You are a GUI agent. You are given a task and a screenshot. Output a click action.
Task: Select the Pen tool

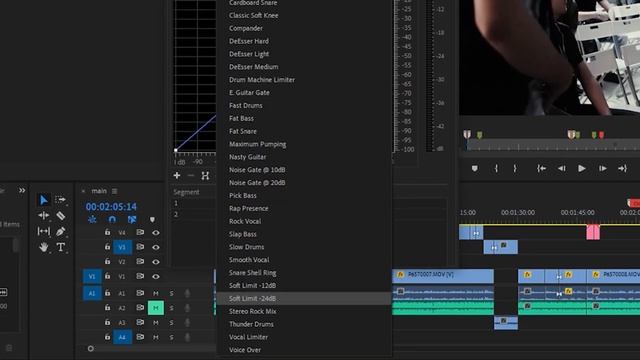pos(60,231)
